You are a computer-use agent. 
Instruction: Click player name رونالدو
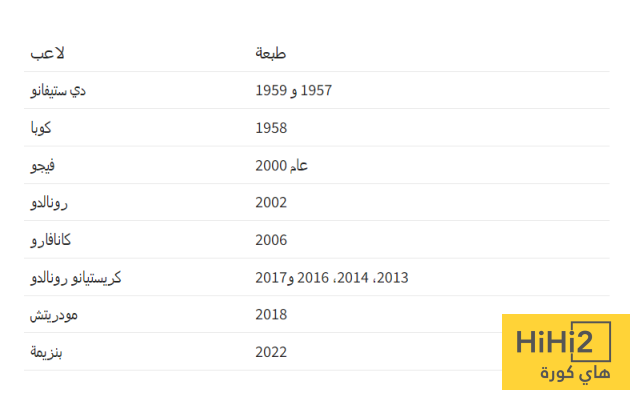[49, 203]
